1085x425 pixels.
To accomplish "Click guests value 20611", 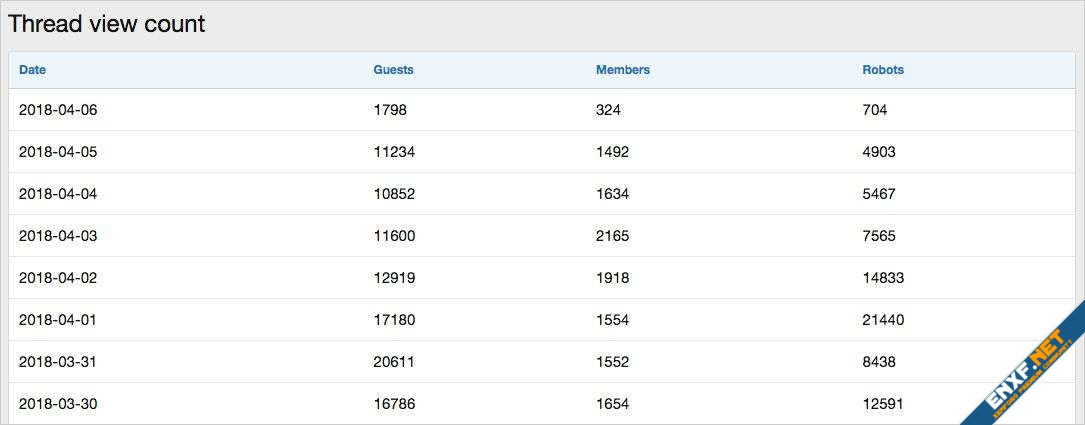I will click(x=394, y=362).
